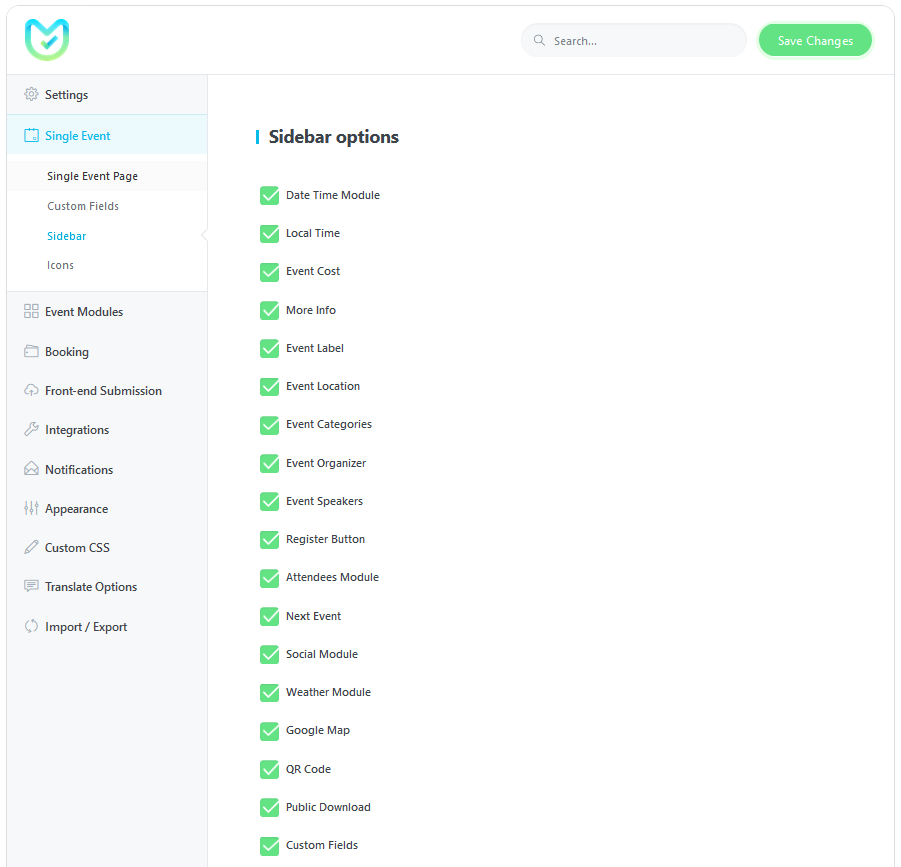Uncheck the Register Button checkbox
This screenshot has height=867, width=901.
[x=269, y=540]
